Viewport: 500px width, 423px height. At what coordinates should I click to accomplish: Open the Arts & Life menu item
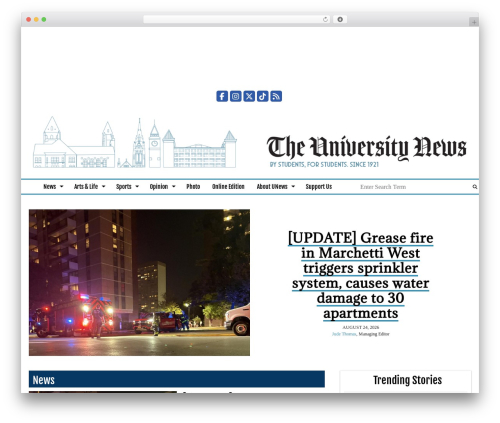pyautogui.click(x=86, y=187)
